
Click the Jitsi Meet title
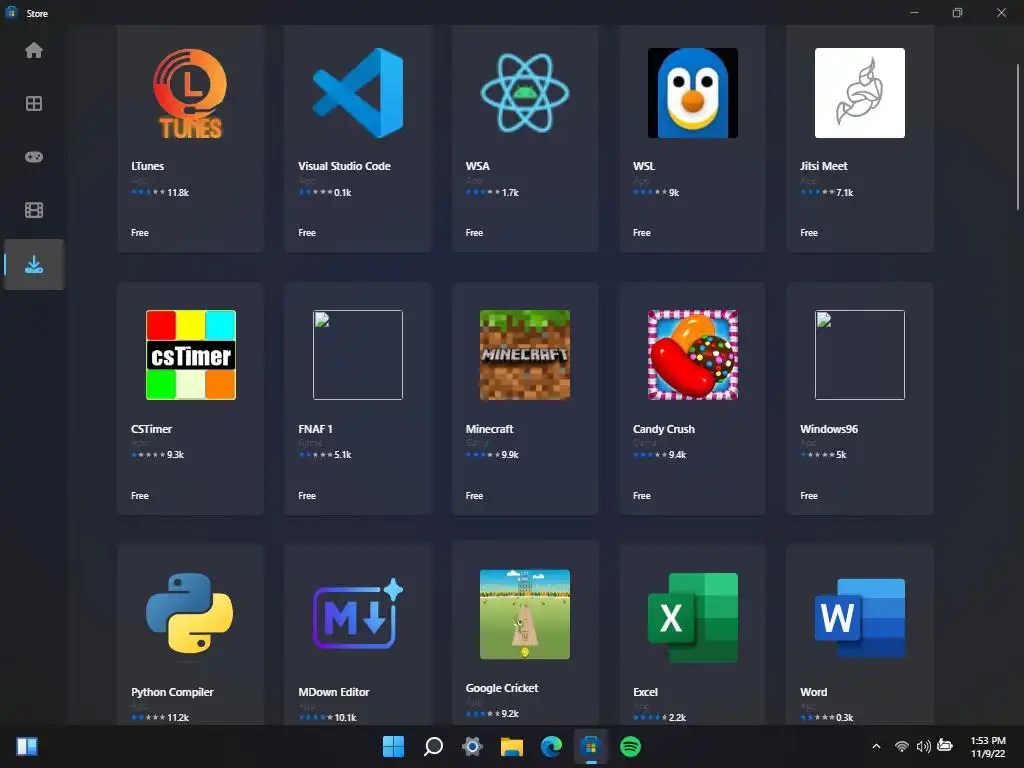[824, 166]
